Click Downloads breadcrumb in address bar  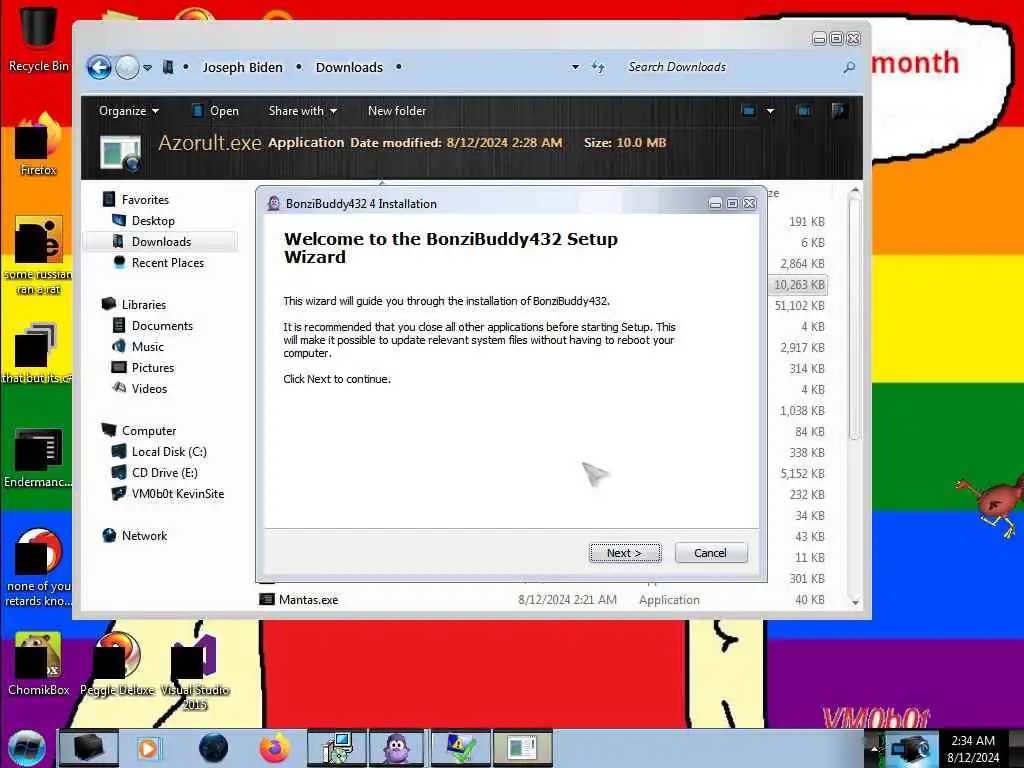[x=349, y=67]
